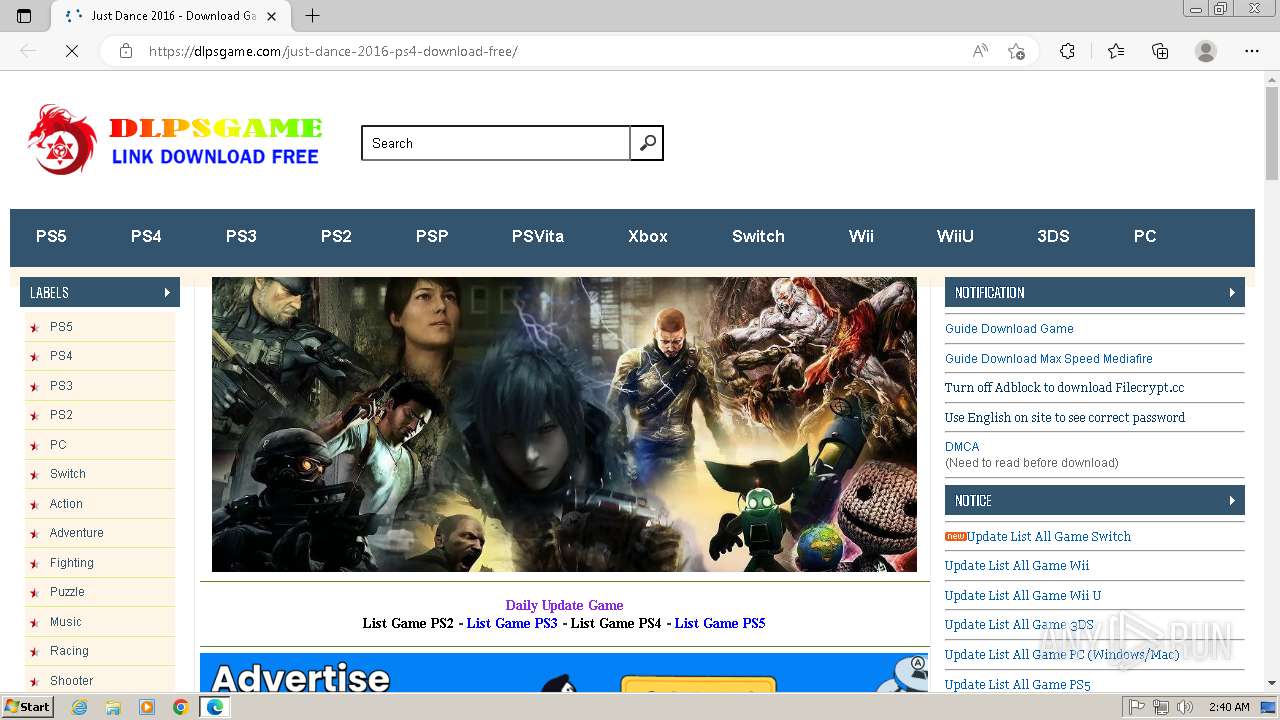The height and width of the screenshot is (720, 1280).
Task: Open the Xbox navigation menu item
Action: (648, 237)
